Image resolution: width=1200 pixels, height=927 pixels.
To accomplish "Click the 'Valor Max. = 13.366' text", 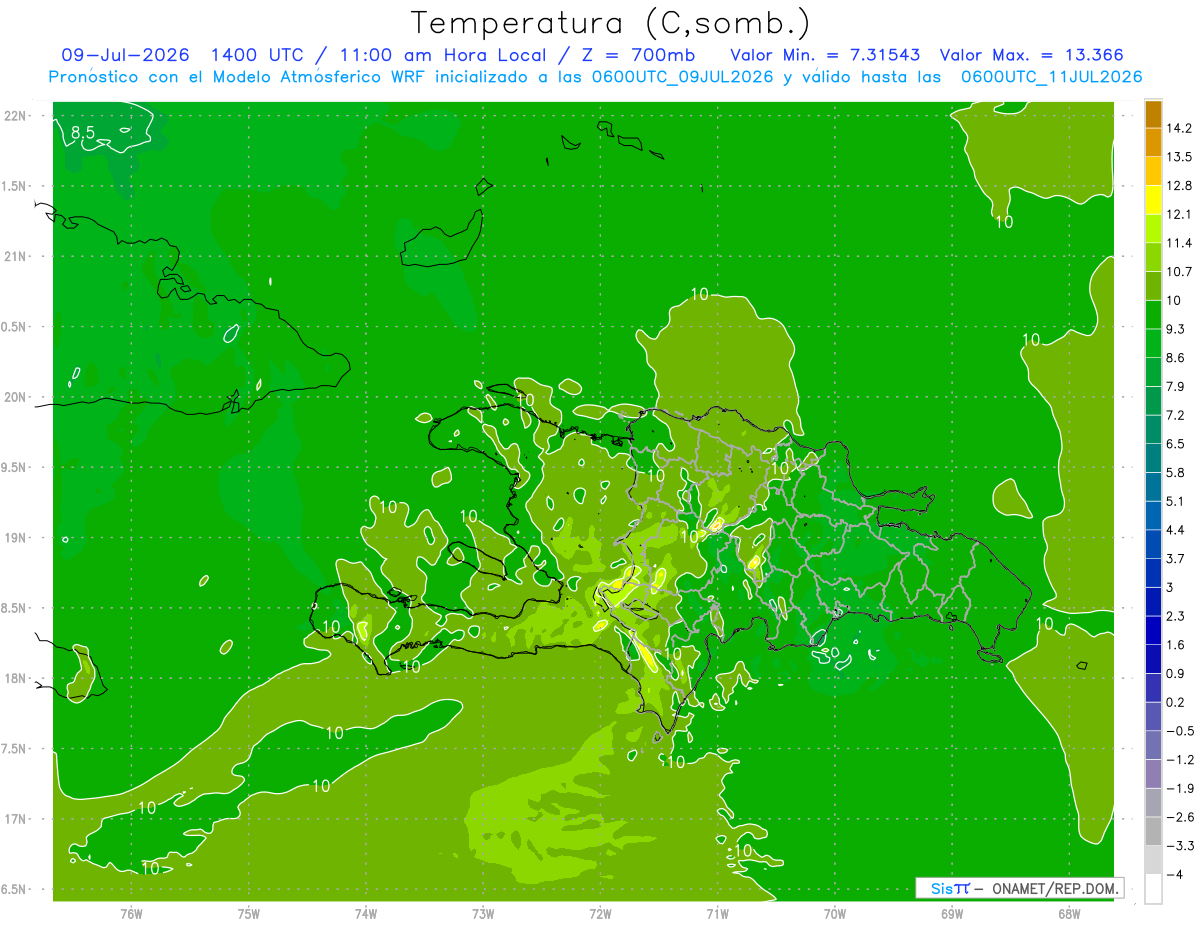I will coord(1031,55).
